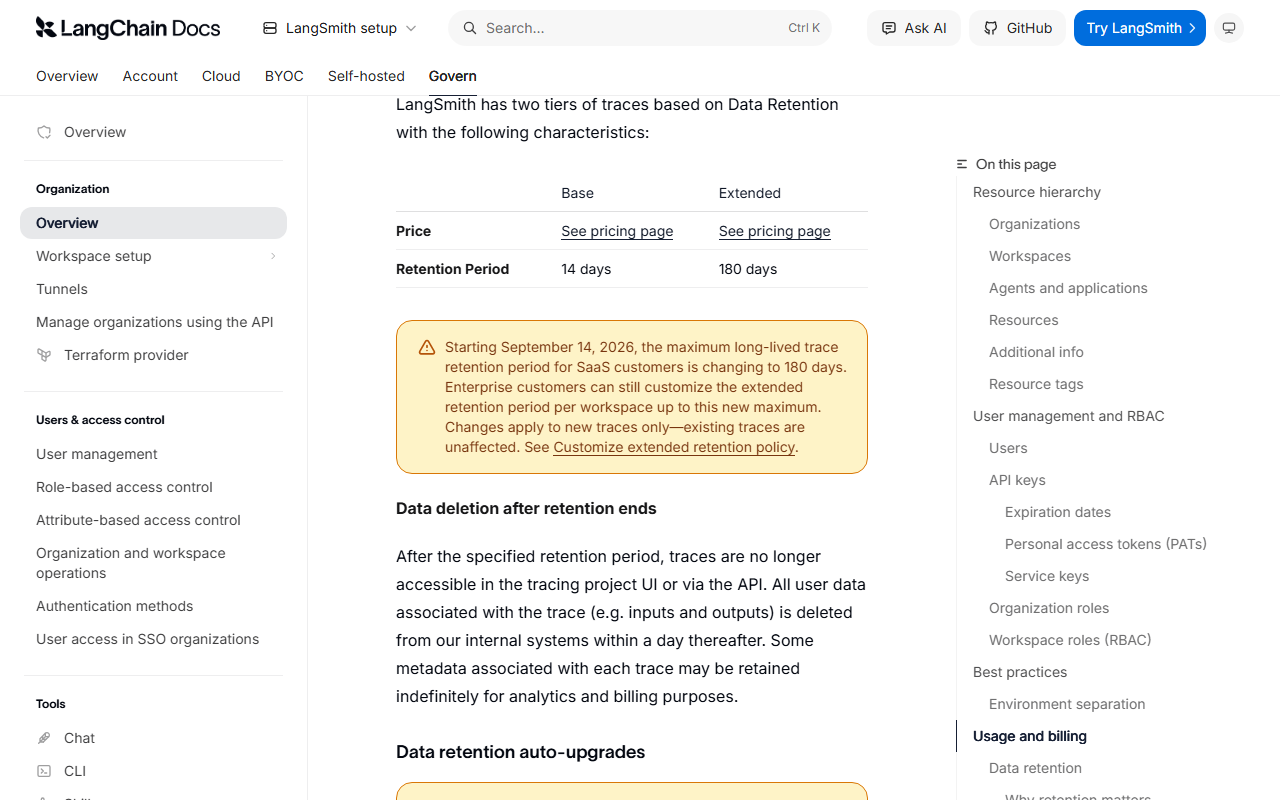The image size is (1280, 800).
Task: Click the LangChain Docs logo
Action: (x=128, y=28)
